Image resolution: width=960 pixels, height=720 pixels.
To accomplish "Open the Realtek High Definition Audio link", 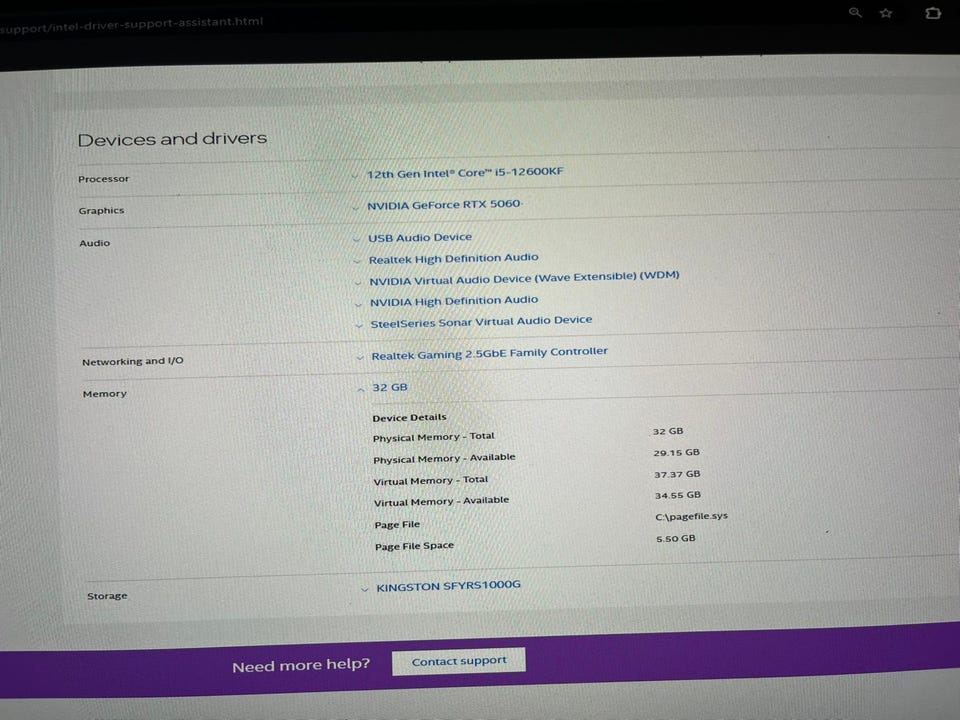I will 454,258.
